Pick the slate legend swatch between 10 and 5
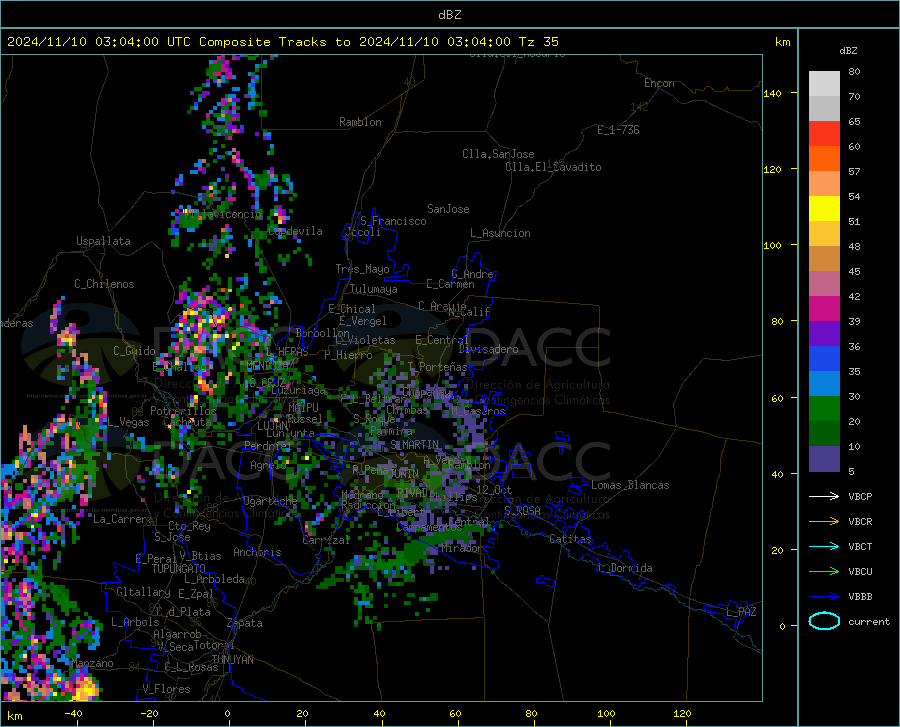The image size is (900, 727). pos(824,459)
